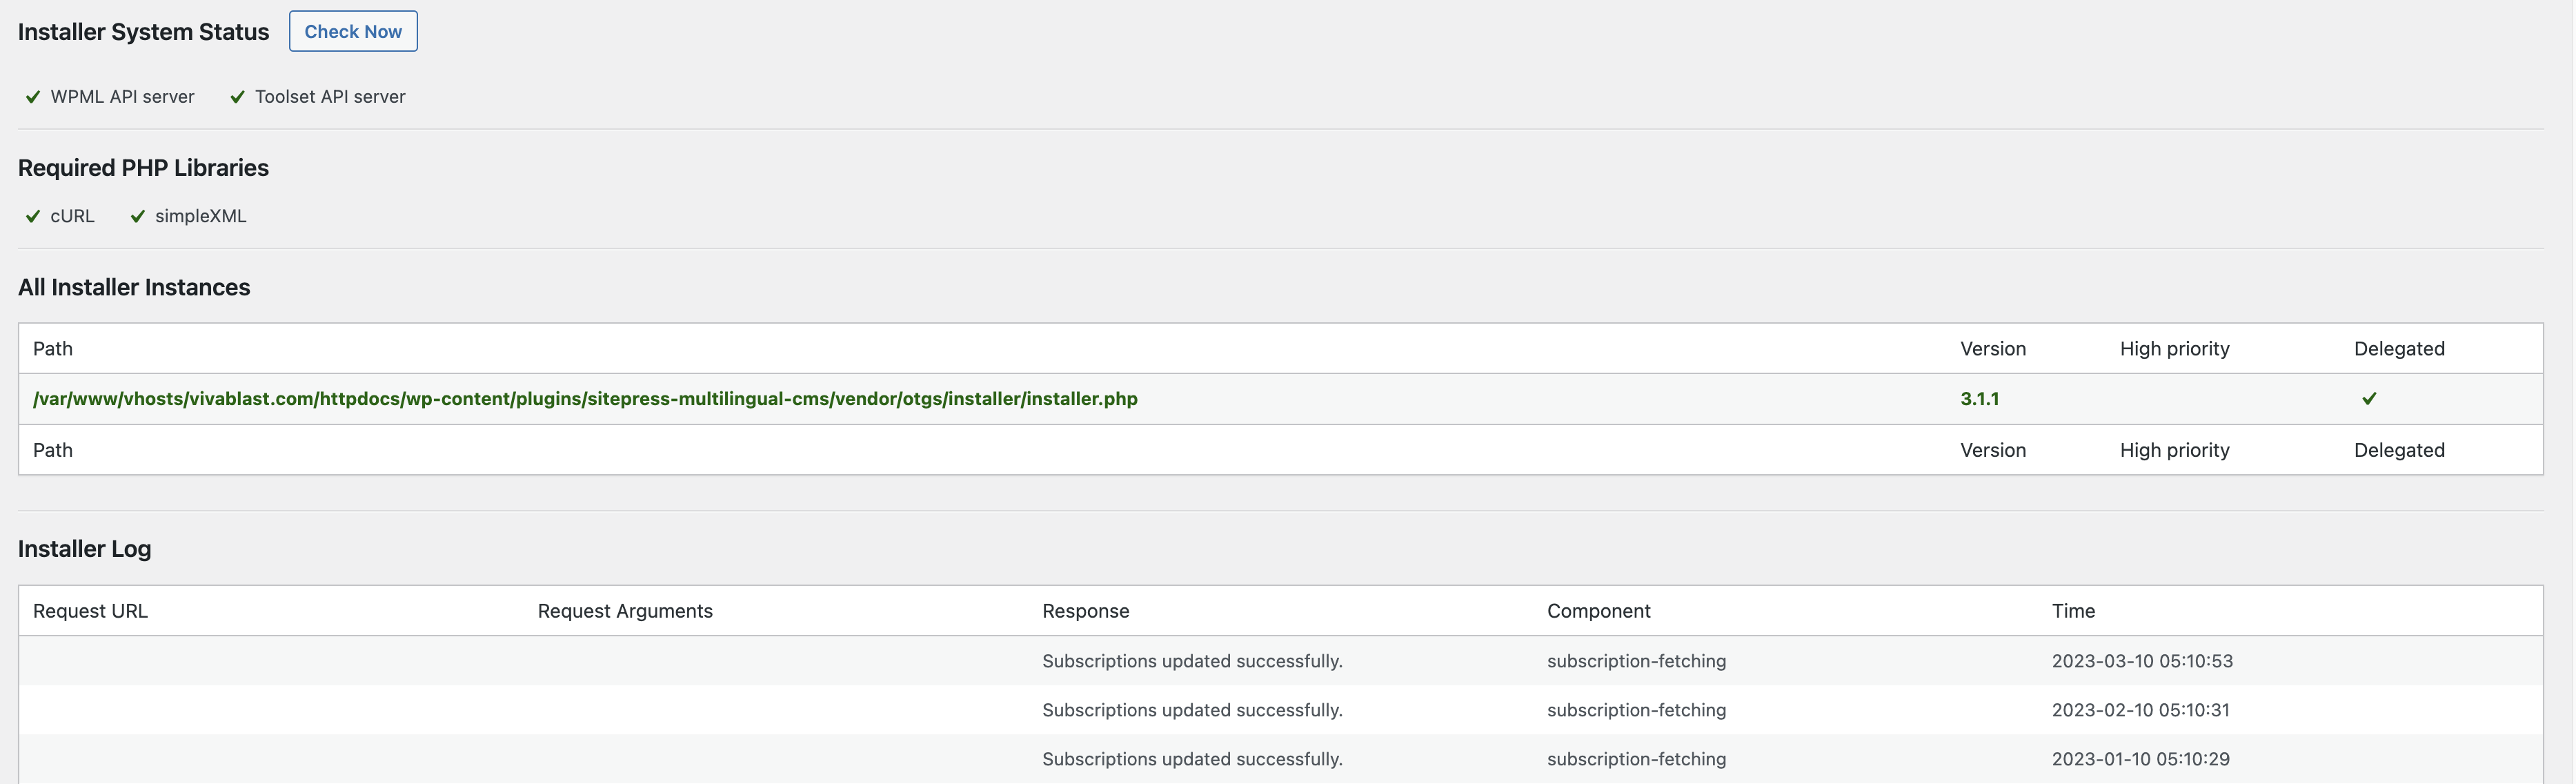Select the WPML API server label

tap(123, 97)
